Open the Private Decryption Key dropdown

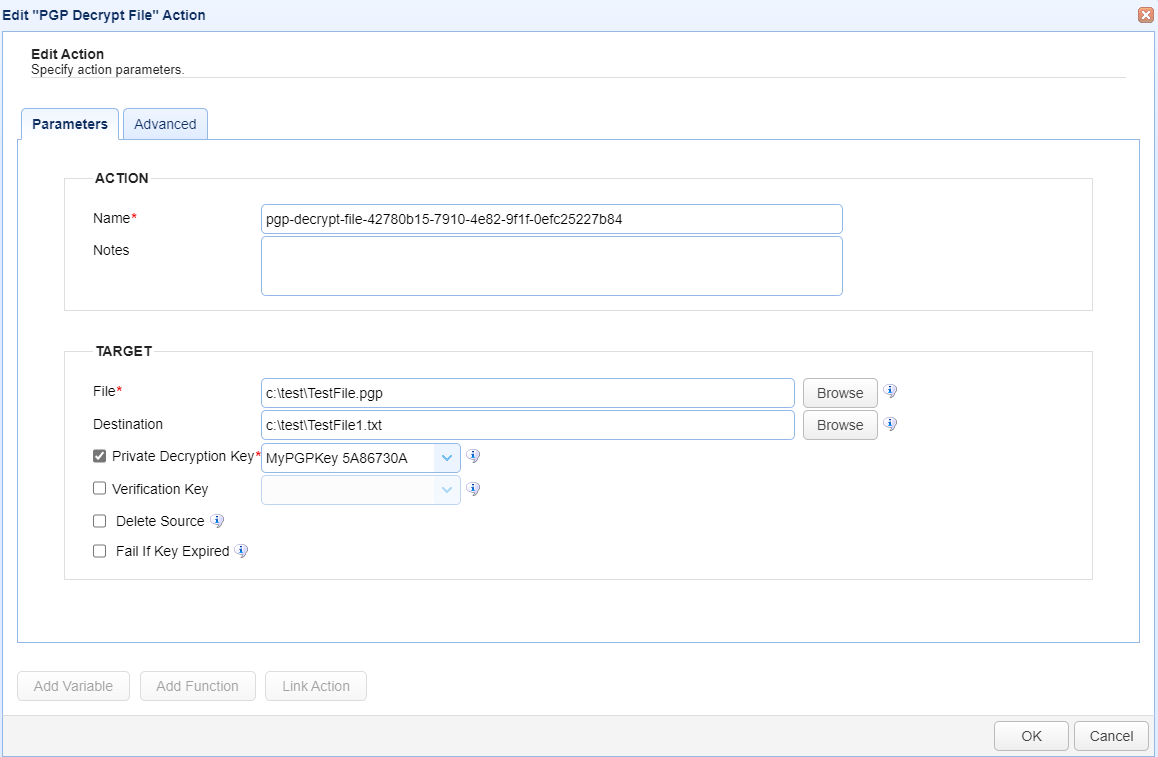446,458
